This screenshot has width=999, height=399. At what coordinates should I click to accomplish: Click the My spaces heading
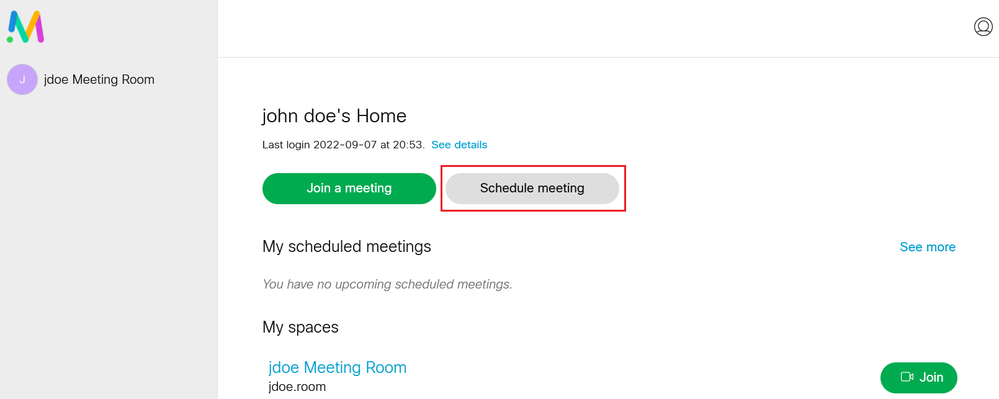pos(300,328)
